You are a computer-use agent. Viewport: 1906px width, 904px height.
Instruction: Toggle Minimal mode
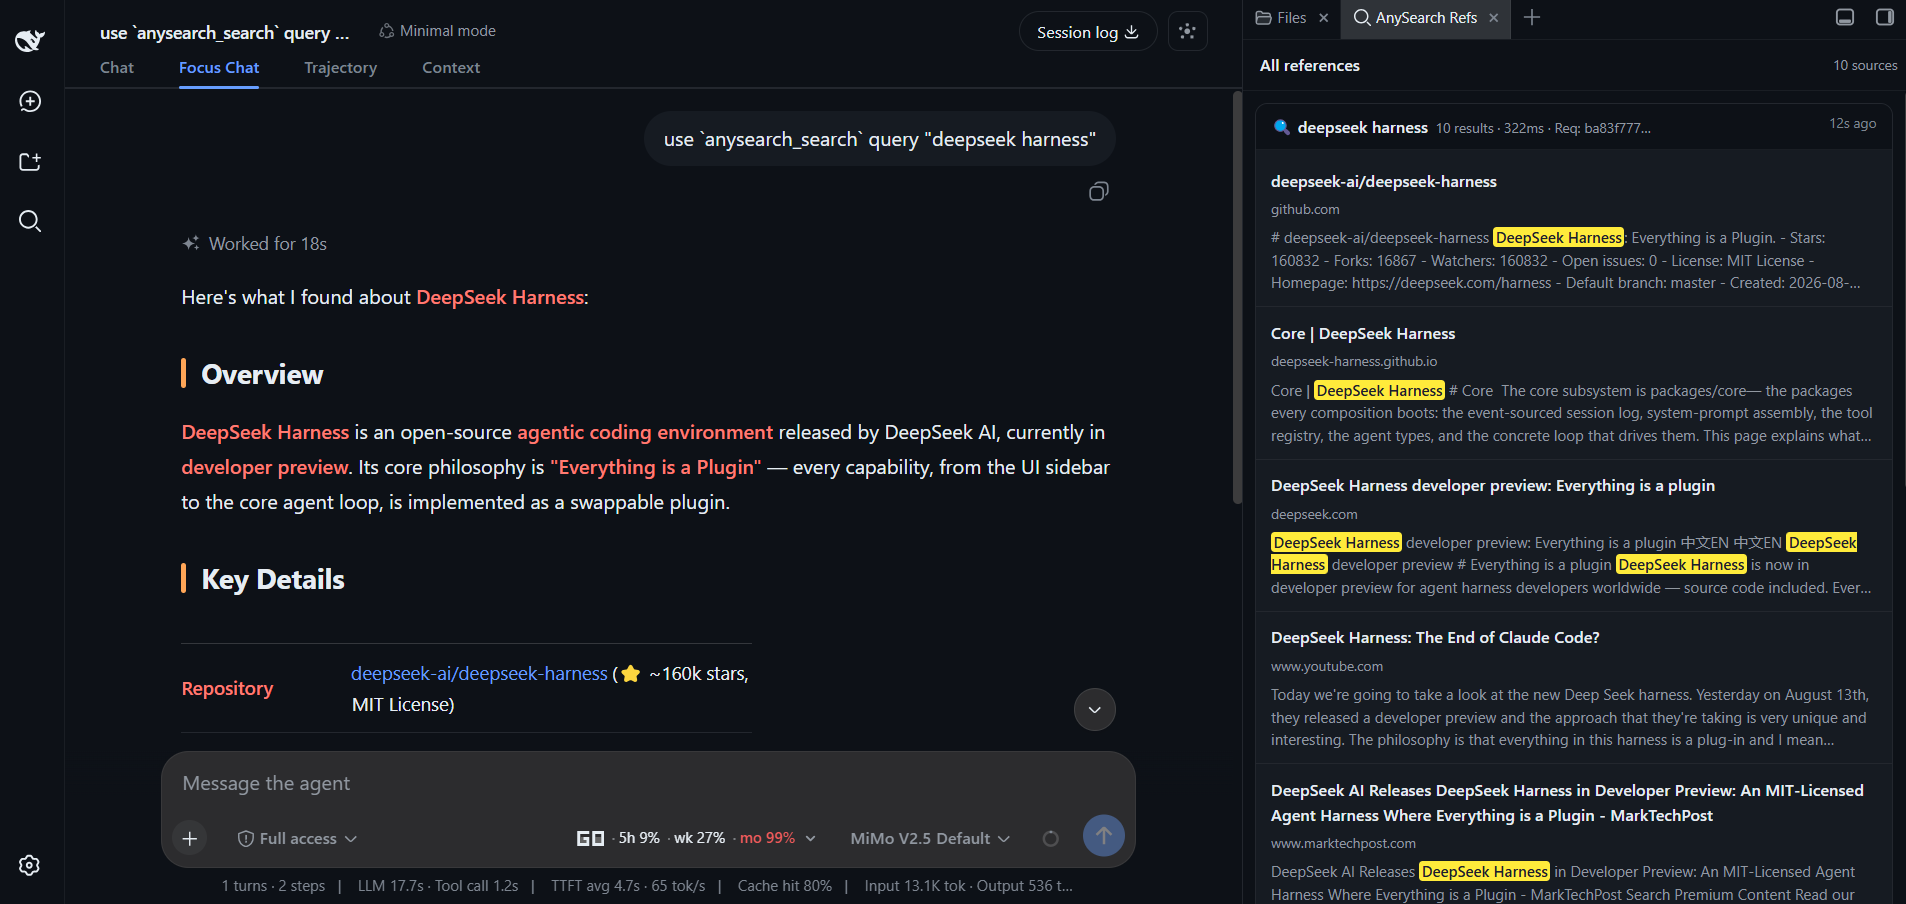pos(437,31)
